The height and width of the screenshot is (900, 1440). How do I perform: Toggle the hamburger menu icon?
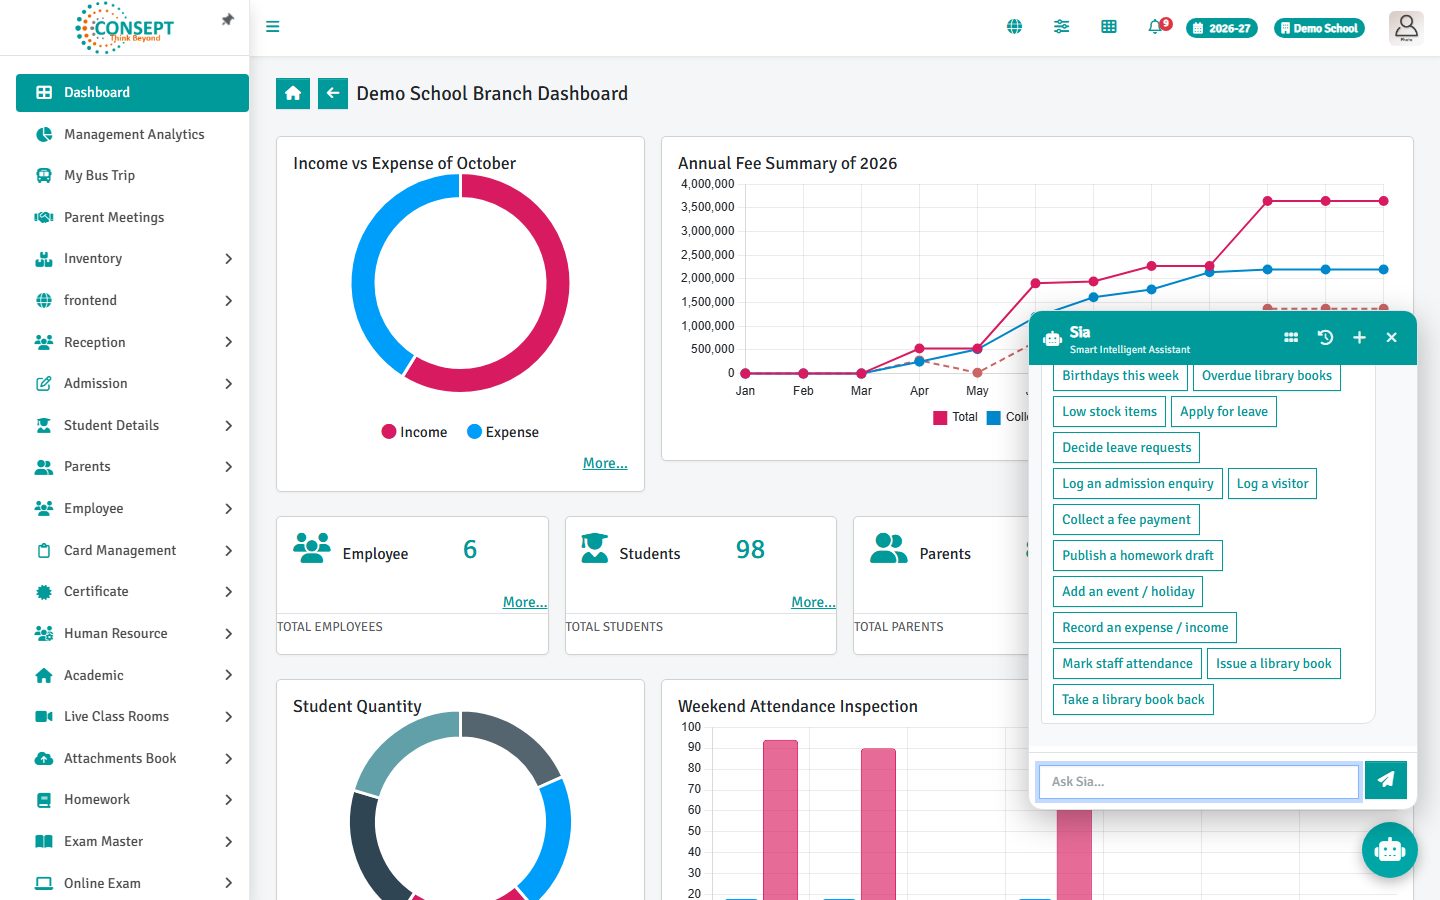[x=272, y=27]
